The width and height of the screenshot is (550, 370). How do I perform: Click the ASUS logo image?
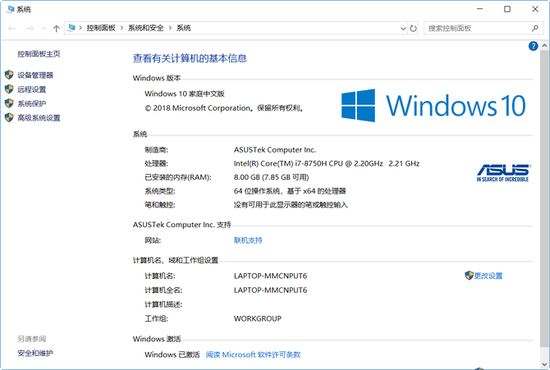pyautogui.click(x=503, y=173)
